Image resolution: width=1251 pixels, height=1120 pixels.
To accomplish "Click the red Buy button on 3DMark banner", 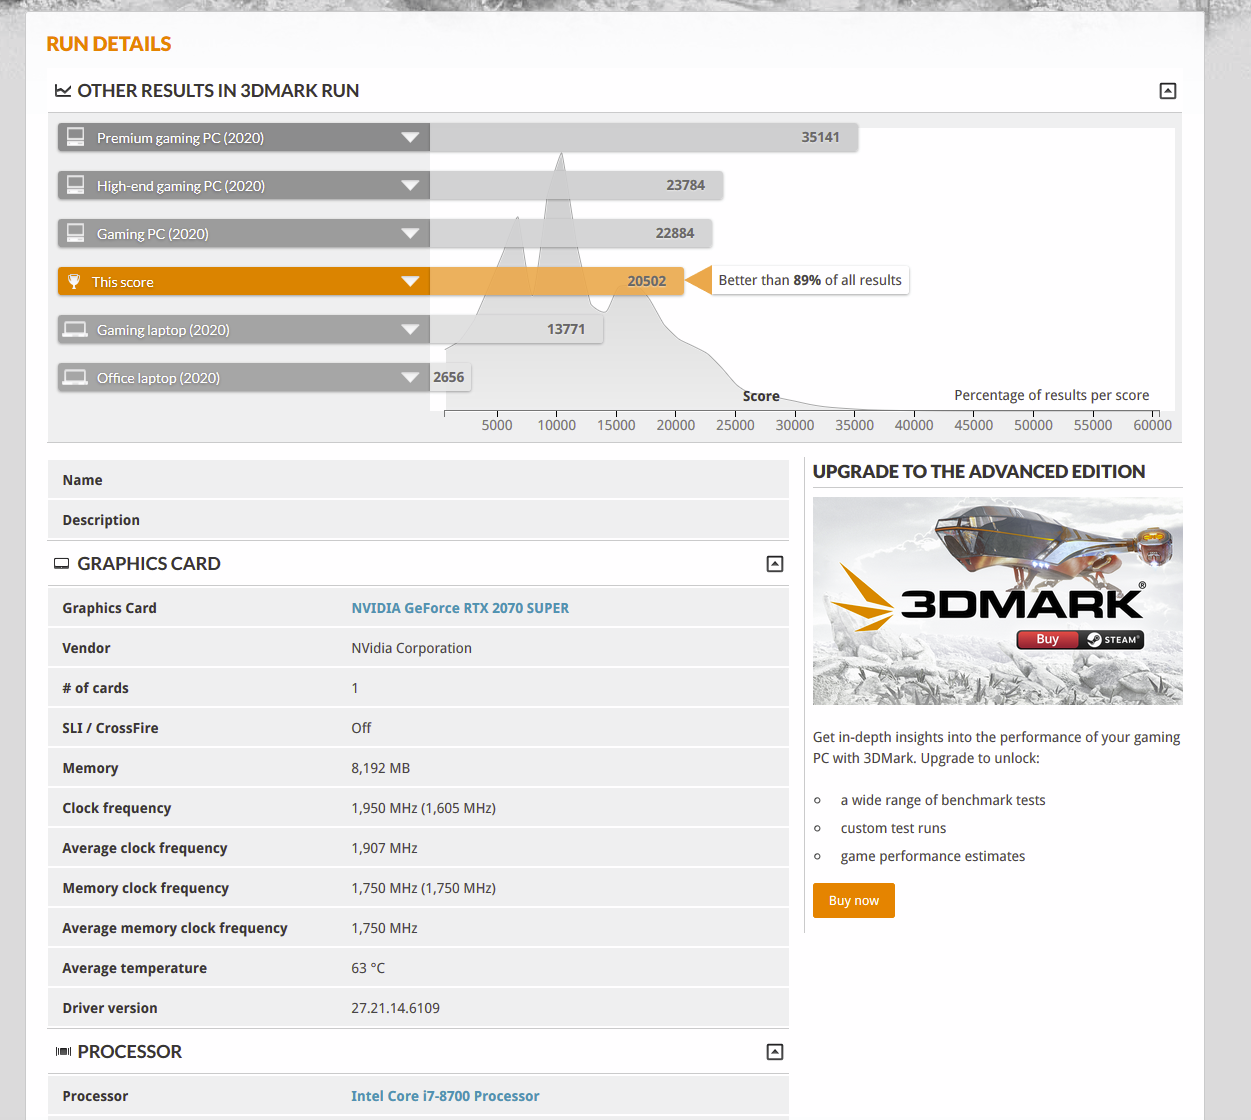I will [x=1047, y=640].
